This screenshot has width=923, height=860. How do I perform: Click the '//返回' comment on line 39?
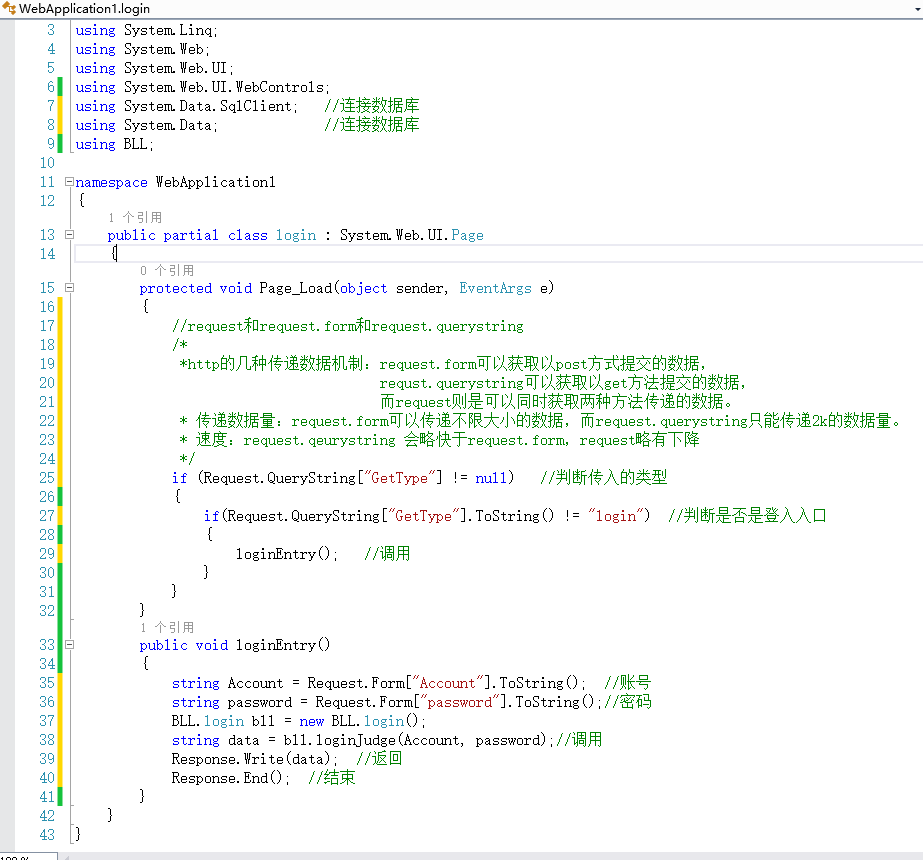pos(379,759)
